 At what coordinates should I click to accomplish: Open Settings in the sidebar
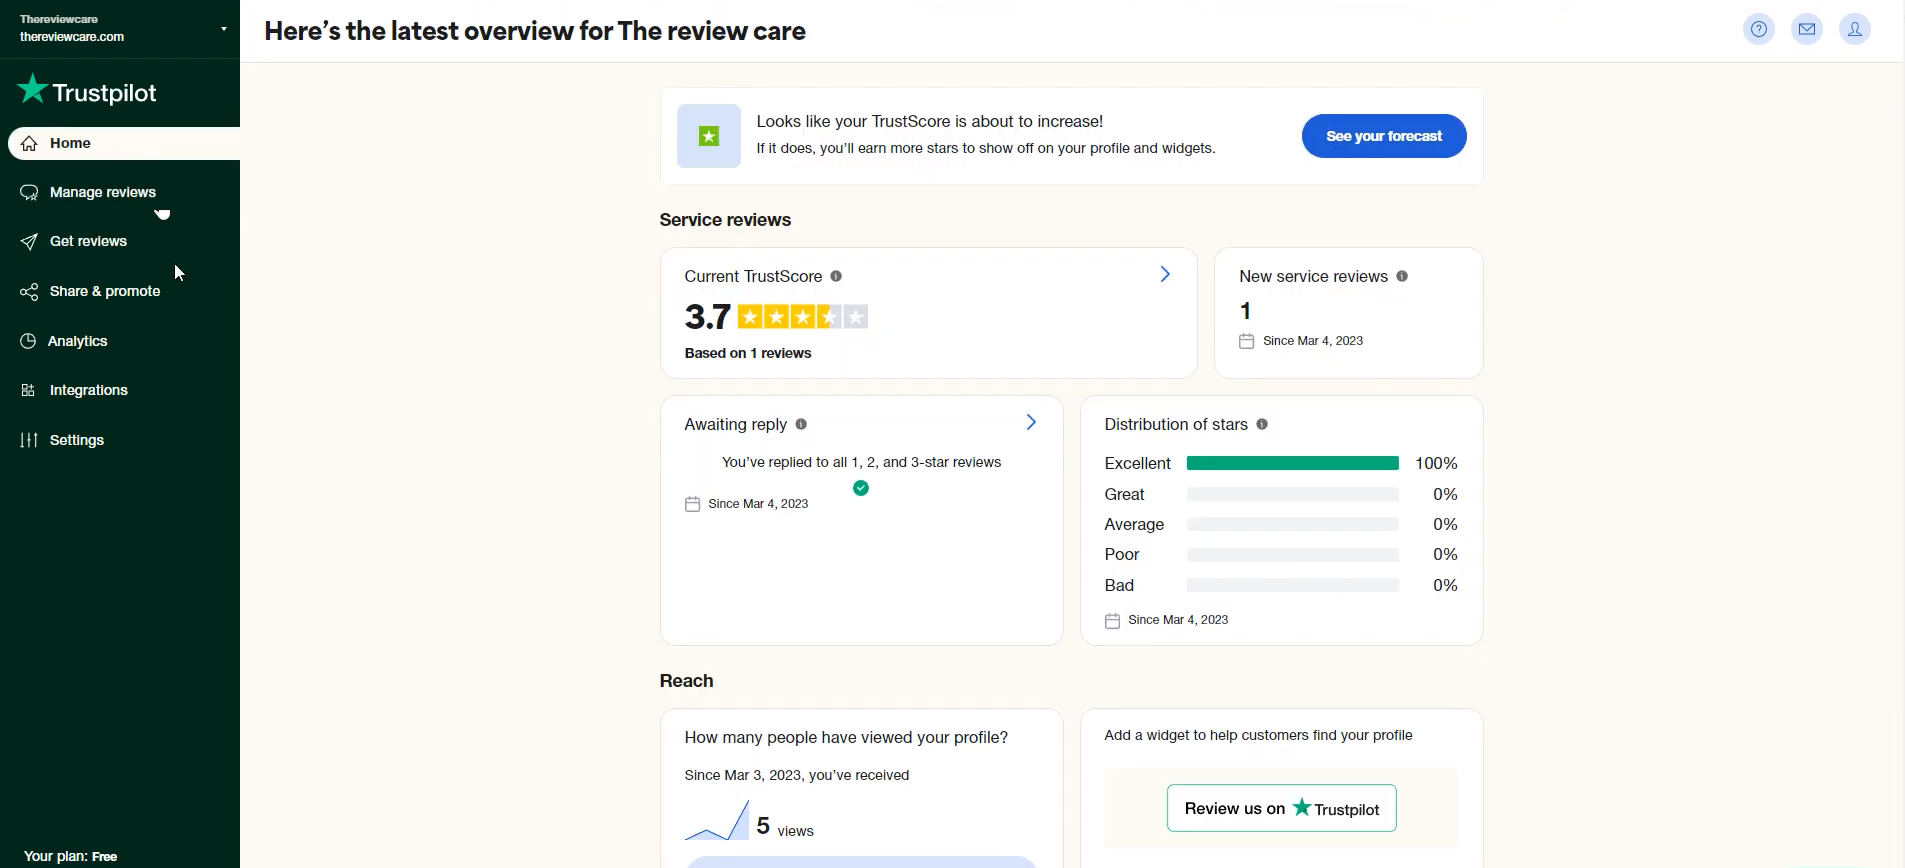pos(77,440)
